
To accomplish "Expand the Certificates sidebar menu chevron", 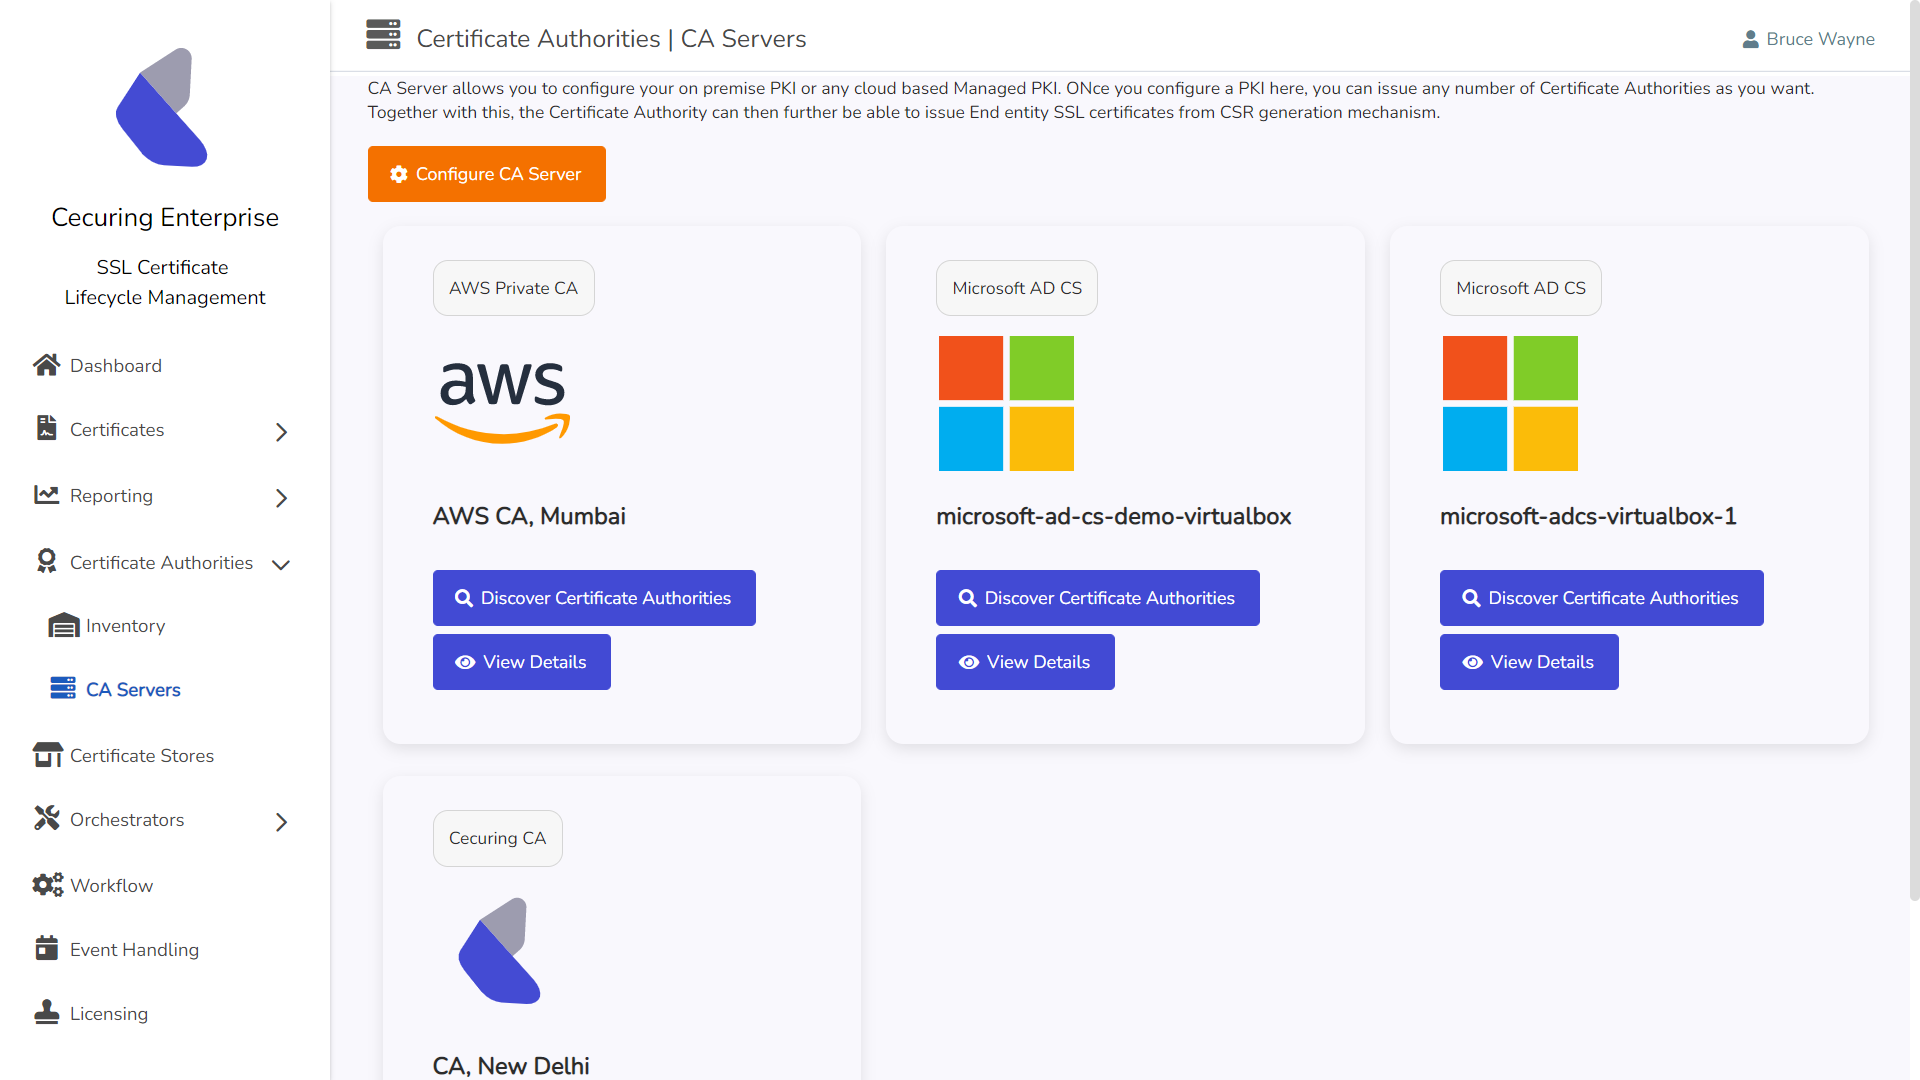I will pyautogui.click(x=281, y=432).
